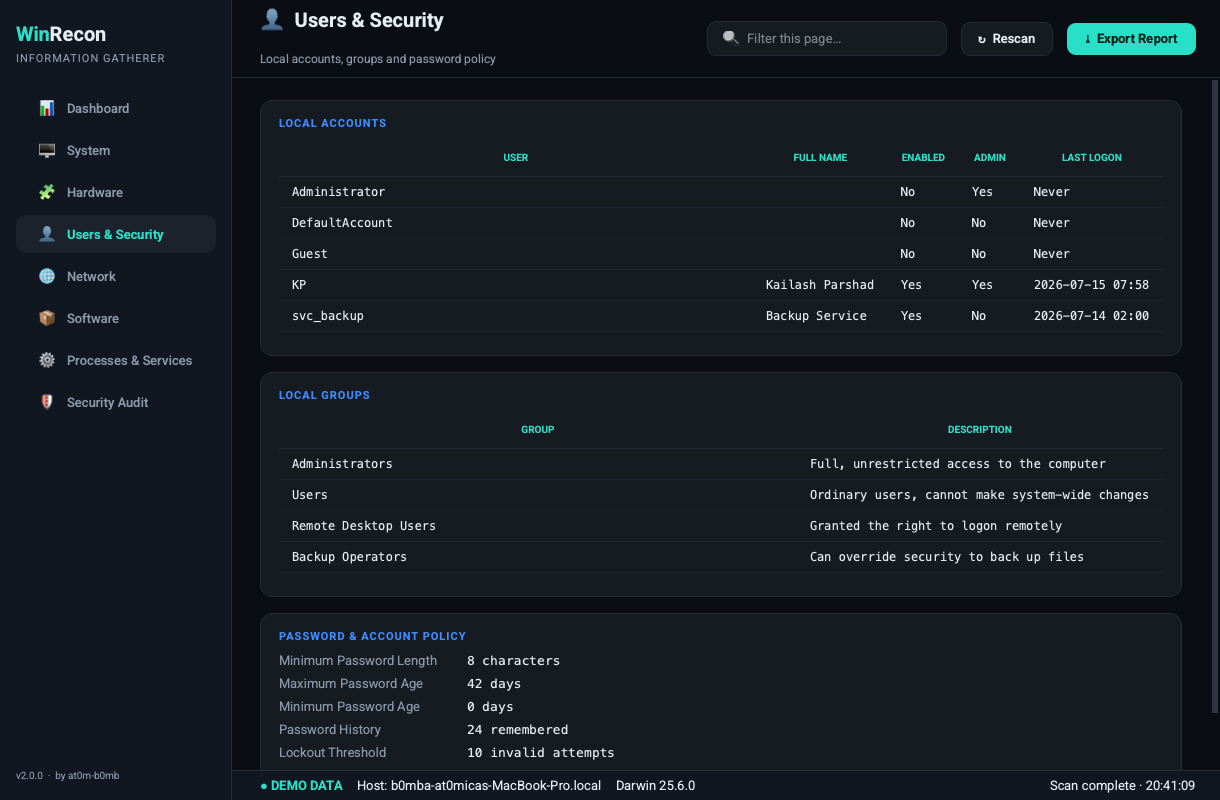Open the Security Audit page

tap(116, 402)
